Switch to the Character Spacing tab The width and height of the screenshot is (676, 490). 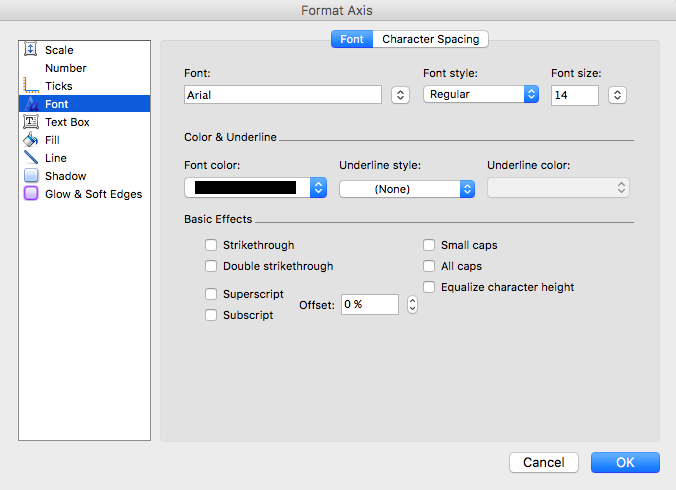tap(430, 39)
